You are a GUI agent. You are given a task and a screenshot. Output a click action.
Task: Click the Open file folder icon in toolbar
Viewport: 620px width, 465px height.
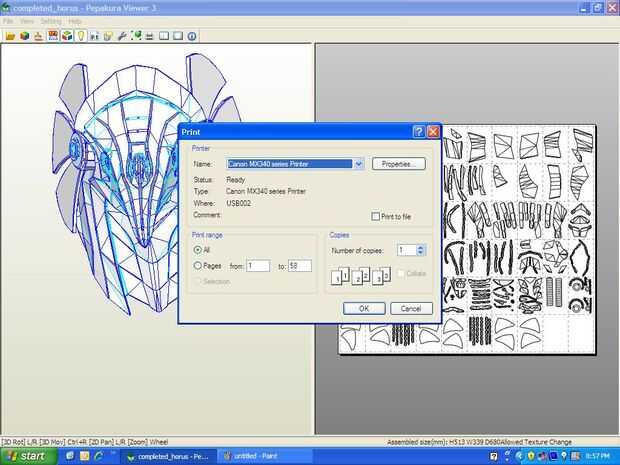(10, 36)
